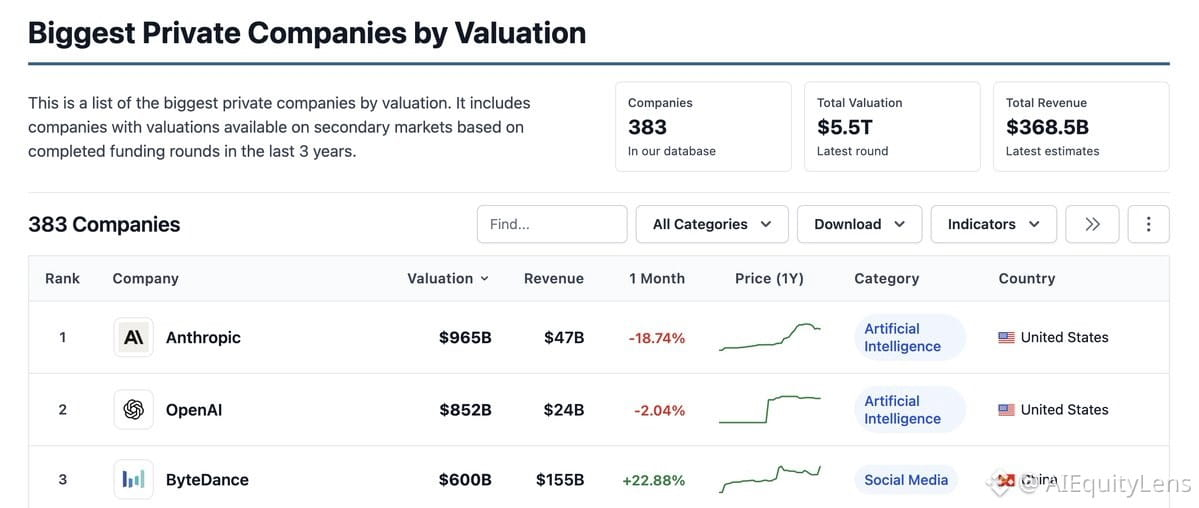Click the Anthropic company logo icon
The image size is (1199, 508).
[x=134, y=337]
